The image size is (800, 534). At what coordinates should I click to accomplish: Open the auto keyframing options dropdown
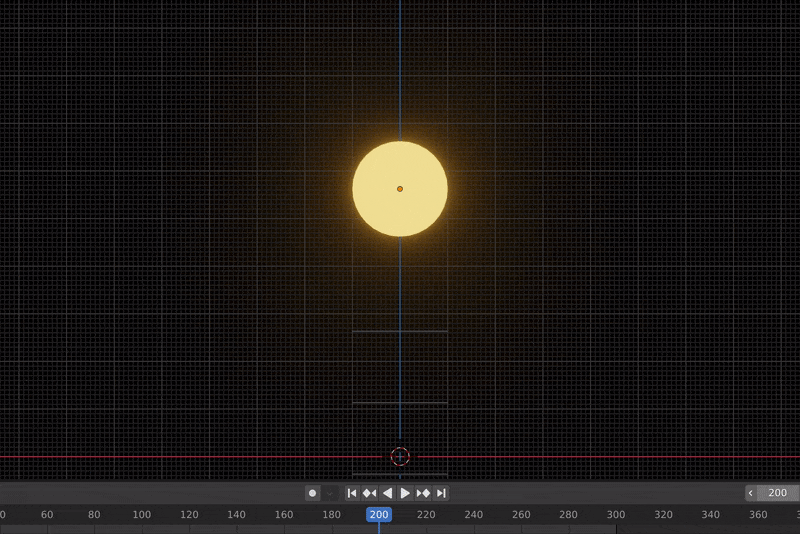coord(330,493)
